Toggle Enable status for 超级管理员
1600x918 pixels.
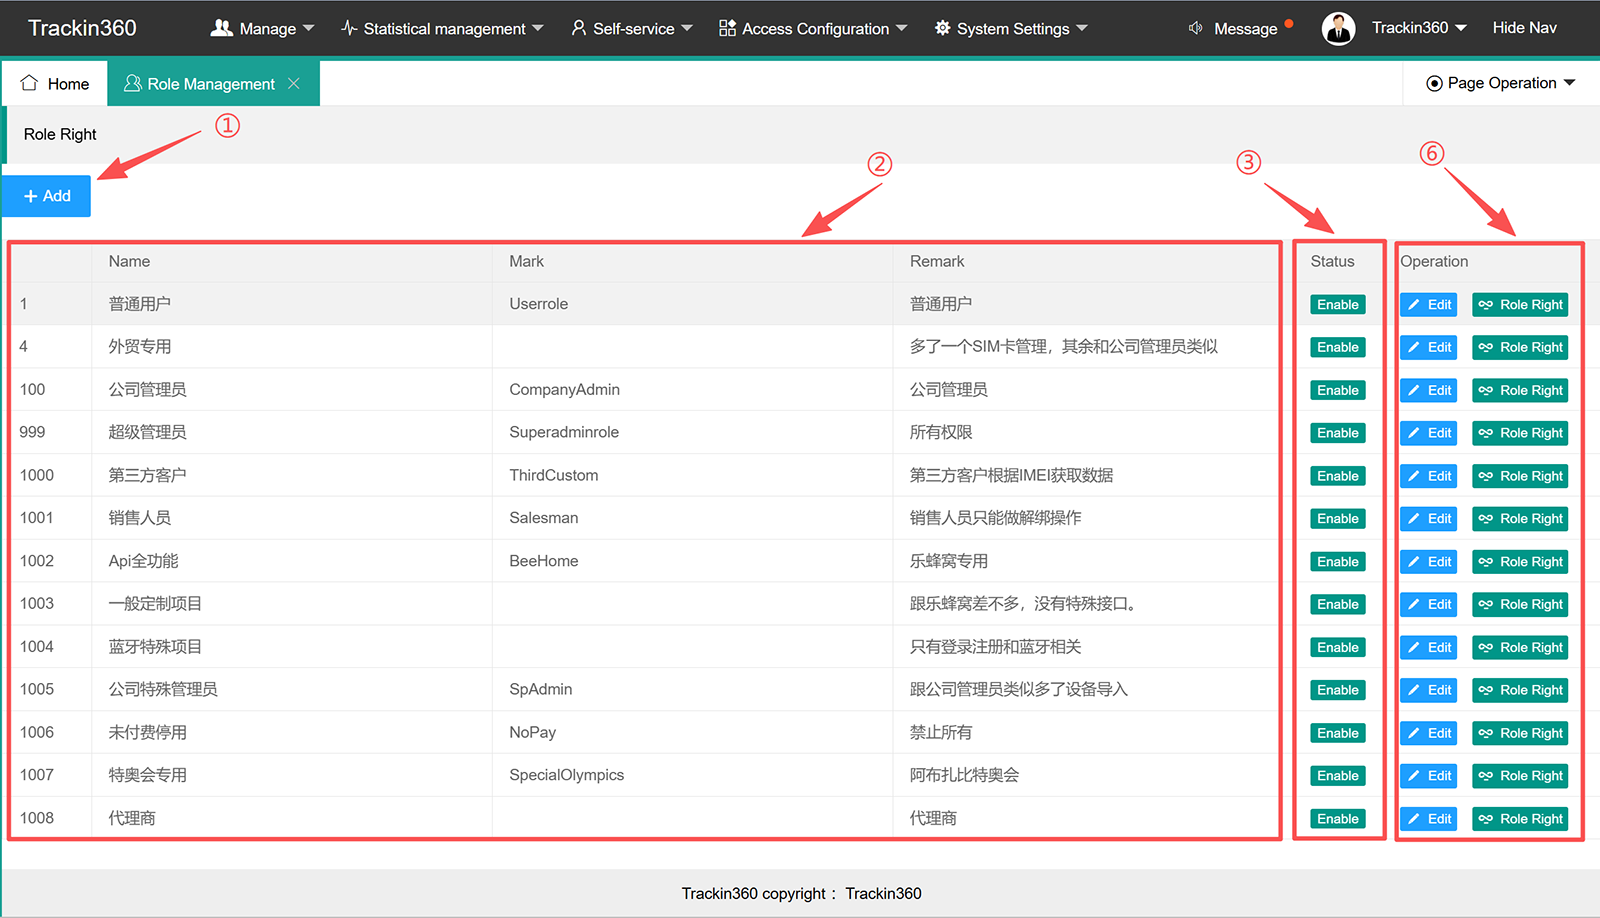(1338, 433)
